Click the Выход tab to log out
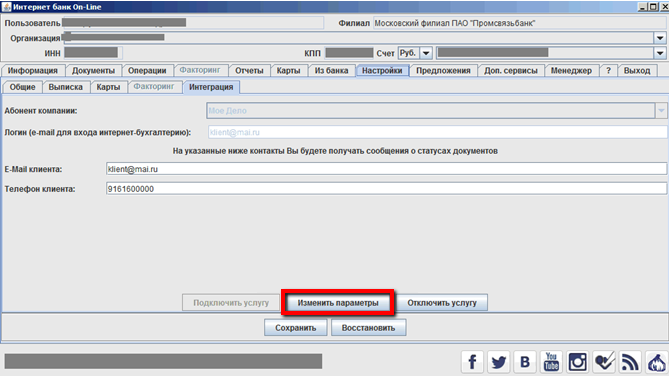 [637, 71]
